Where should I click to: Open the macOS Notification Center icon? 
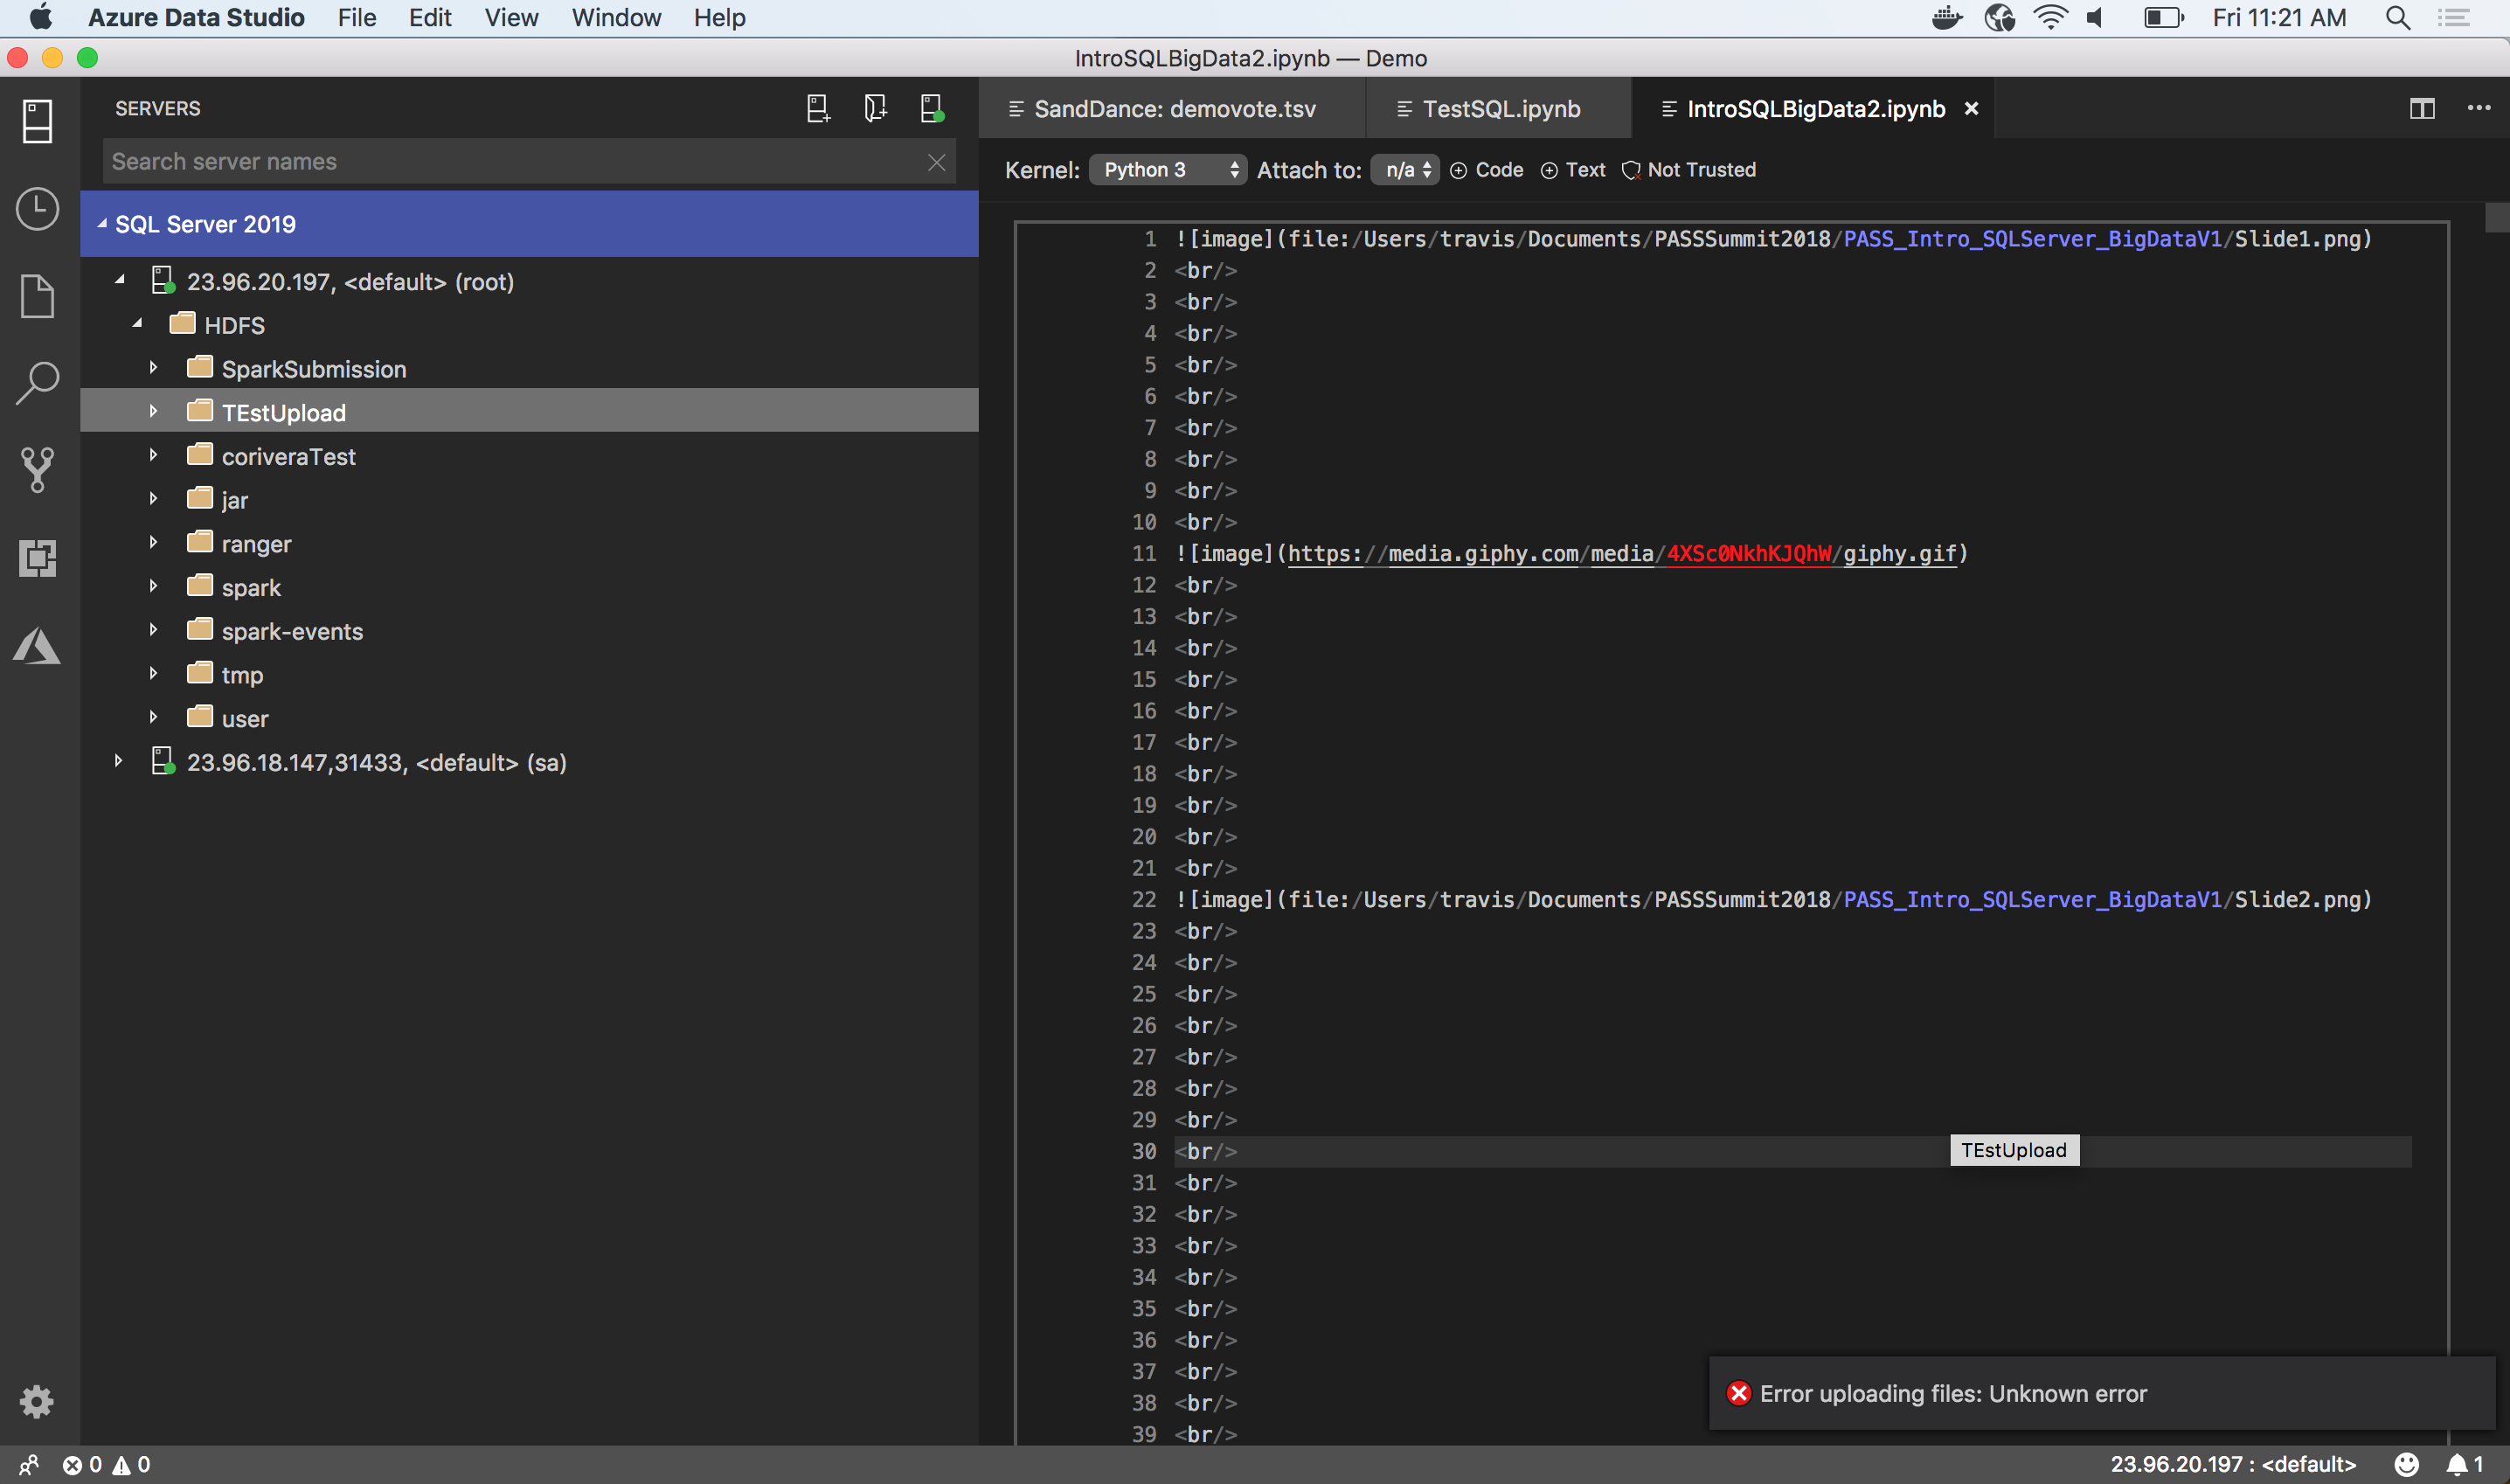pos(2454,18)
